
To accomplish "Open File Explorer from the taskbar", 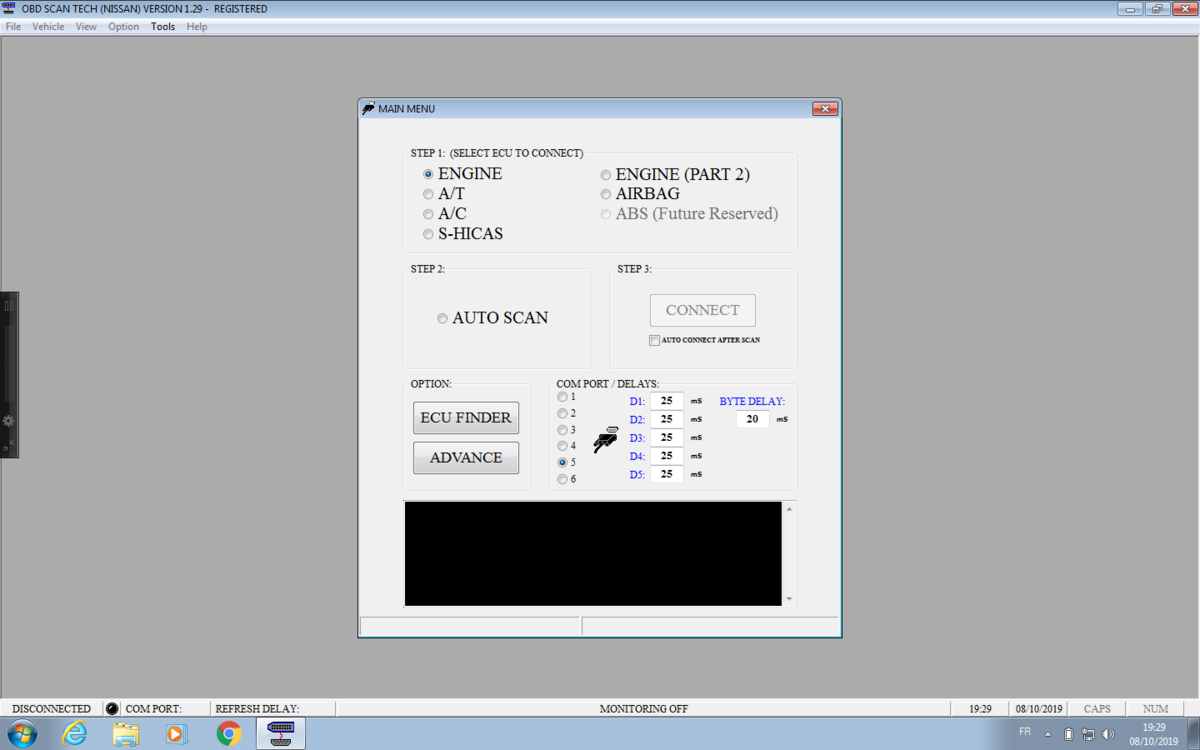I will (x=126, y=734).
